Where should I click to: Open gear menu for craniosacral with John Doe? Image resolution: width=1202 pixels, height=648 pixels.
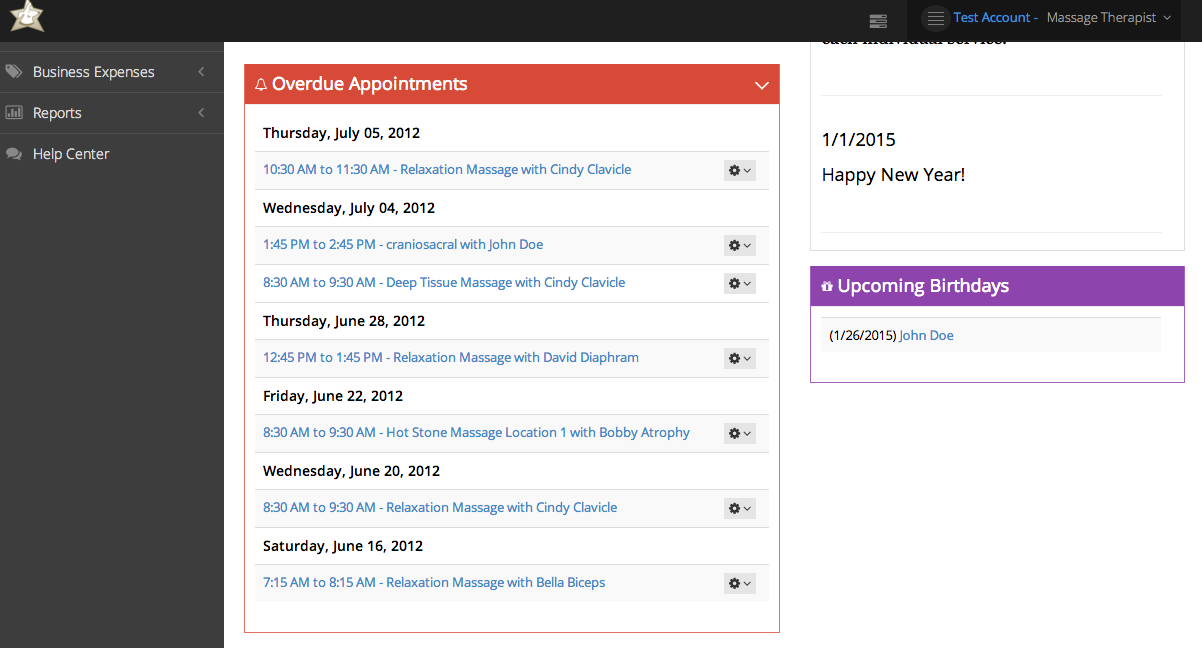point(739,246)
